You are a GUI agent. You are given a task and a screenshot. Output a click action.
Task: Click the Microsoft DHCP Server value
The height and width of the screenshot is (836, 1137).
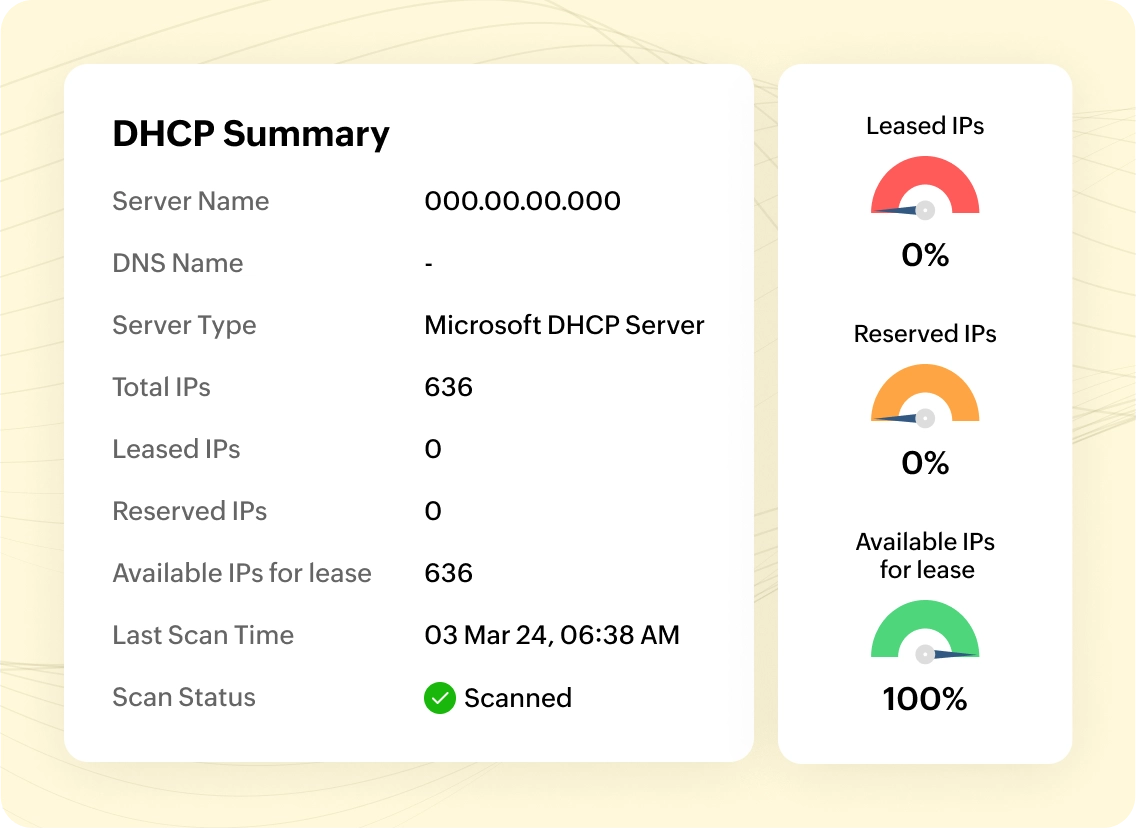[564, 325]
